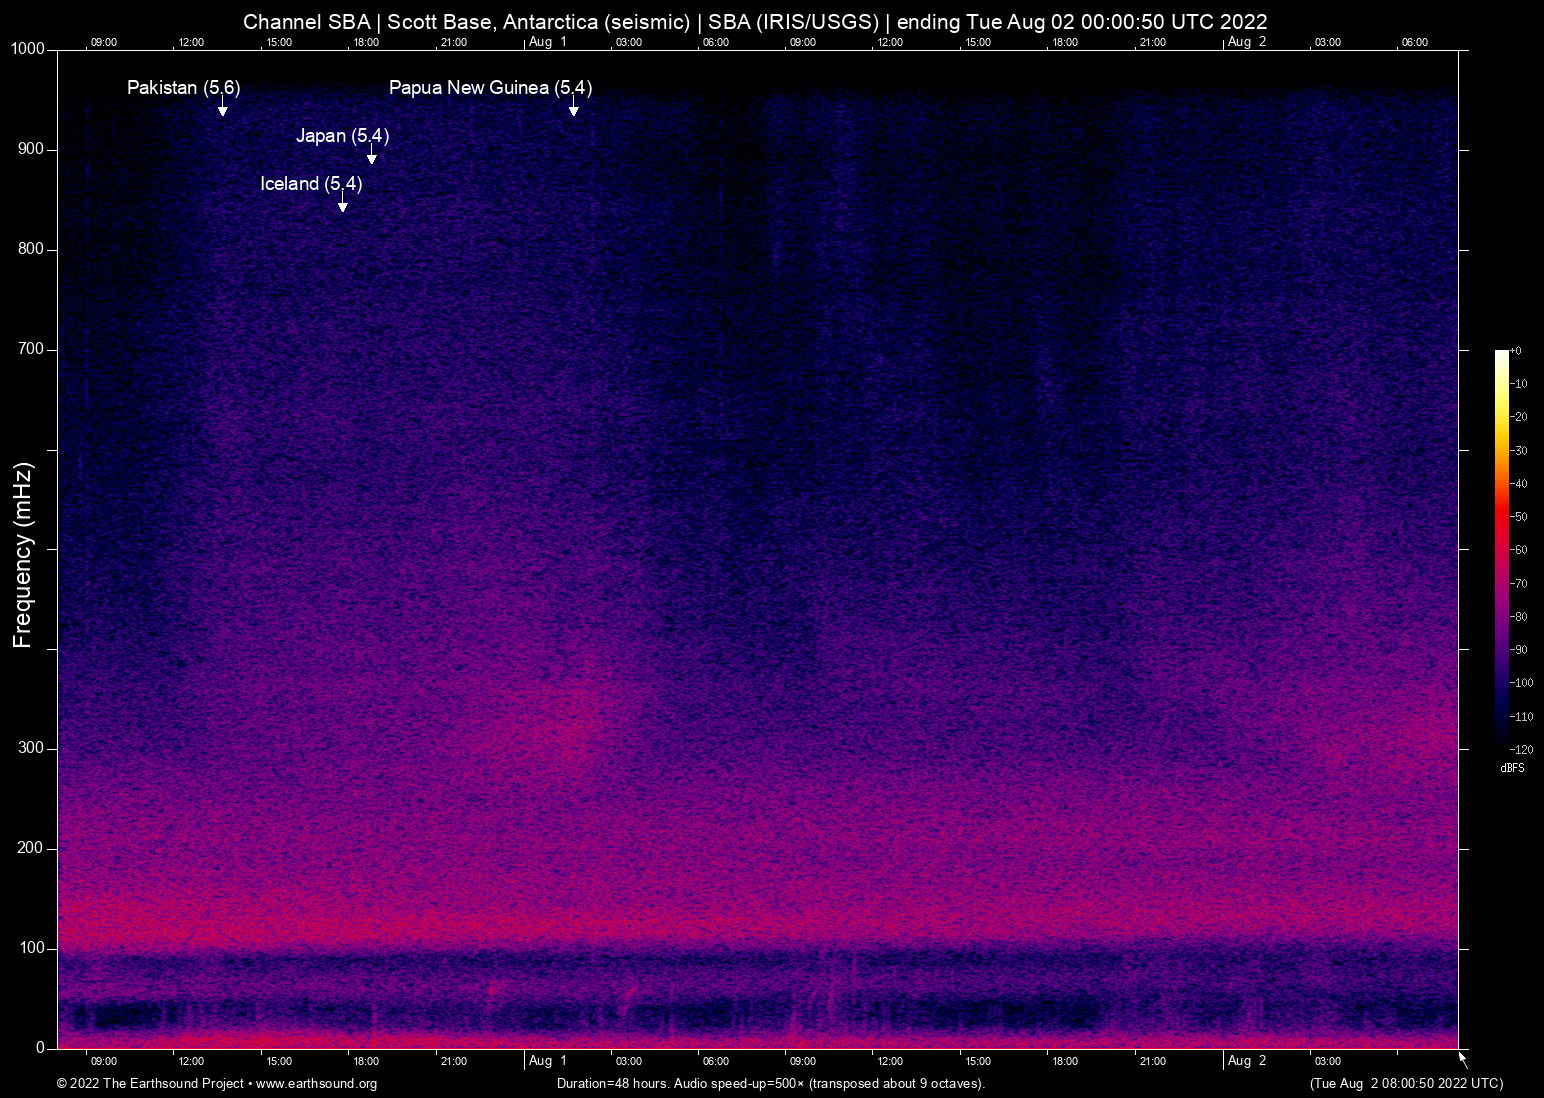Click the Japan (5.4) earthquake marker arrow

(372, 156)
